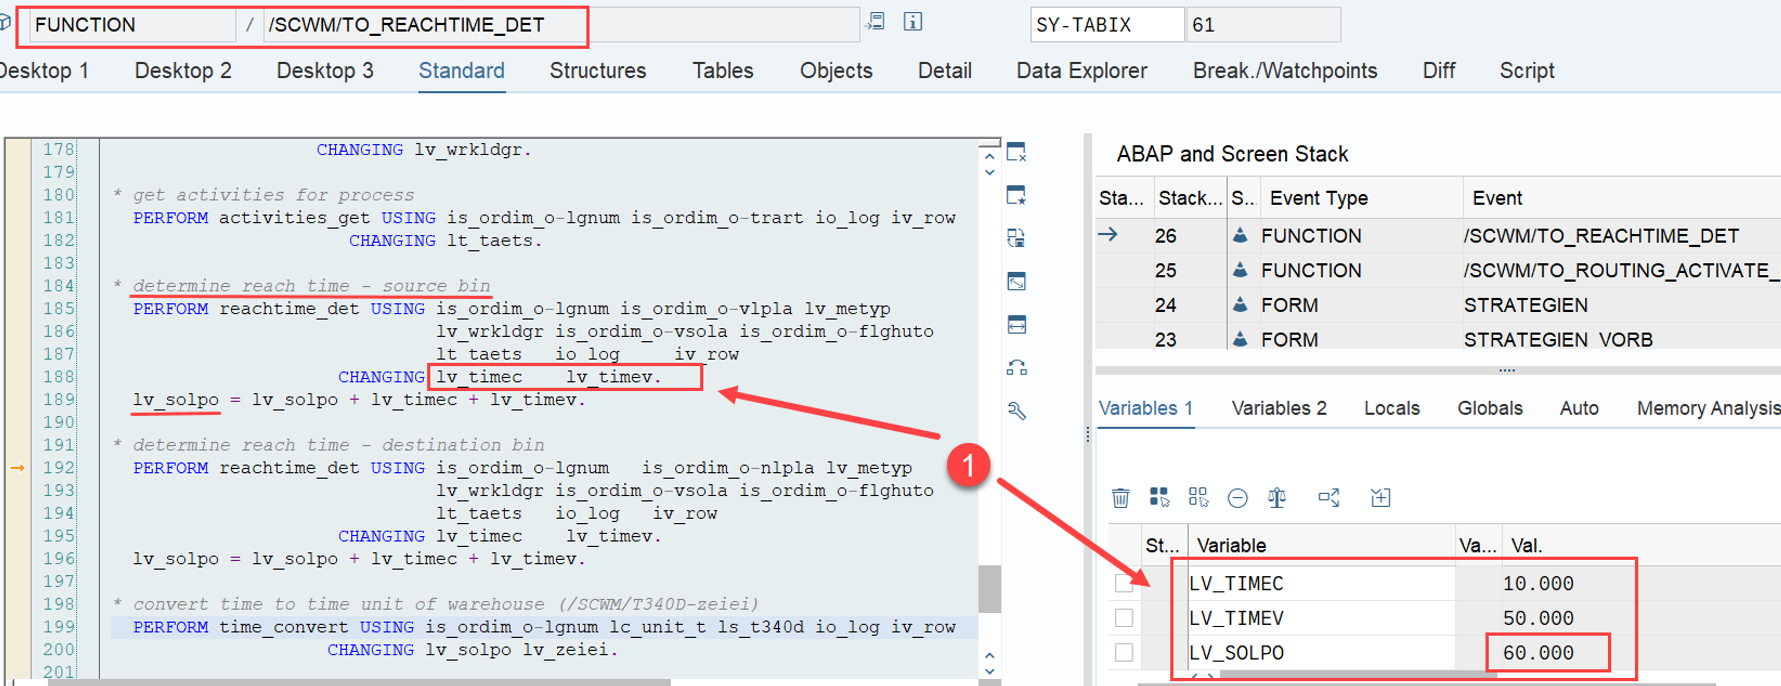The width and height of the screenshot is (1781, 686).
Task: Click the close tool icon beside source editor
Action: click(x=1017, y=152)
